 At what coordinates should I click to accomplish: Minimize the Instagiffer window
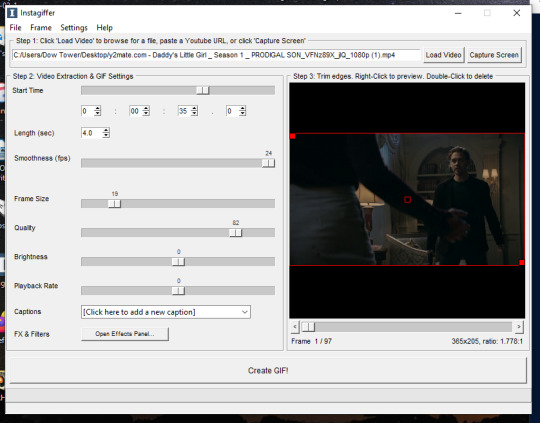pos(458,13)
